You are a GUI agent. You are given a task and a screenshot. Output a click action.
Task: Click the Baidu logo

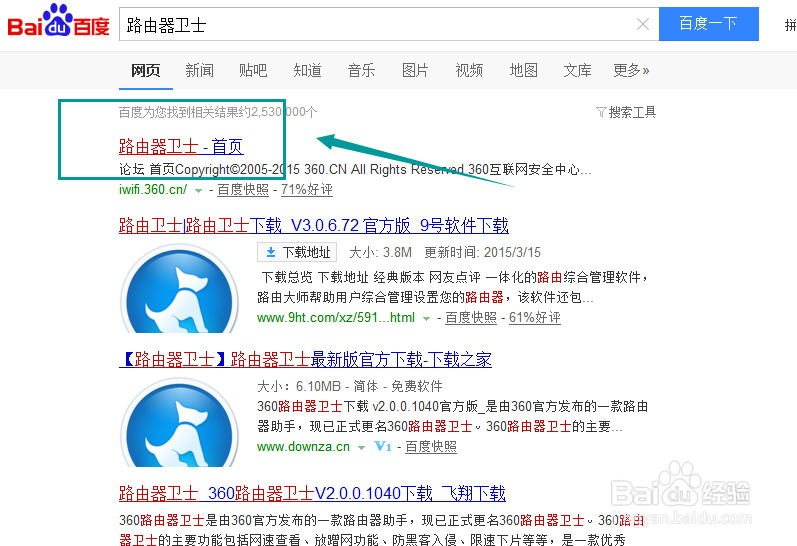(58, 21)
